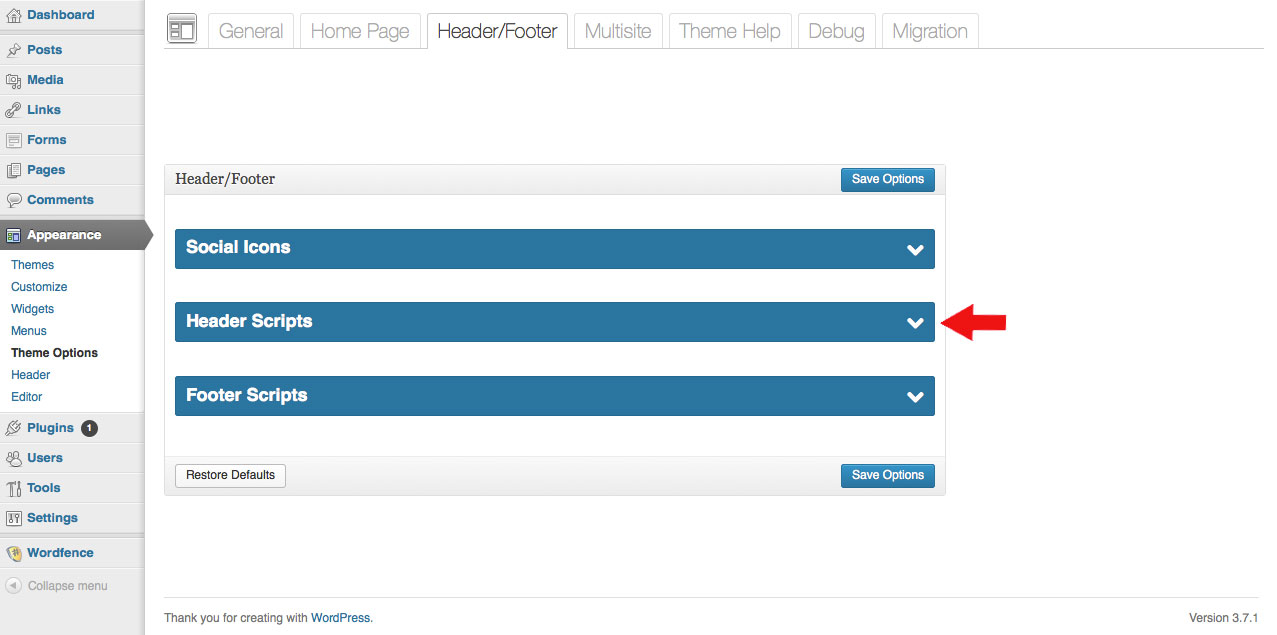Open the Migration tab
1277x635 pixels.
pyautogui.click(x=929, y=31)
